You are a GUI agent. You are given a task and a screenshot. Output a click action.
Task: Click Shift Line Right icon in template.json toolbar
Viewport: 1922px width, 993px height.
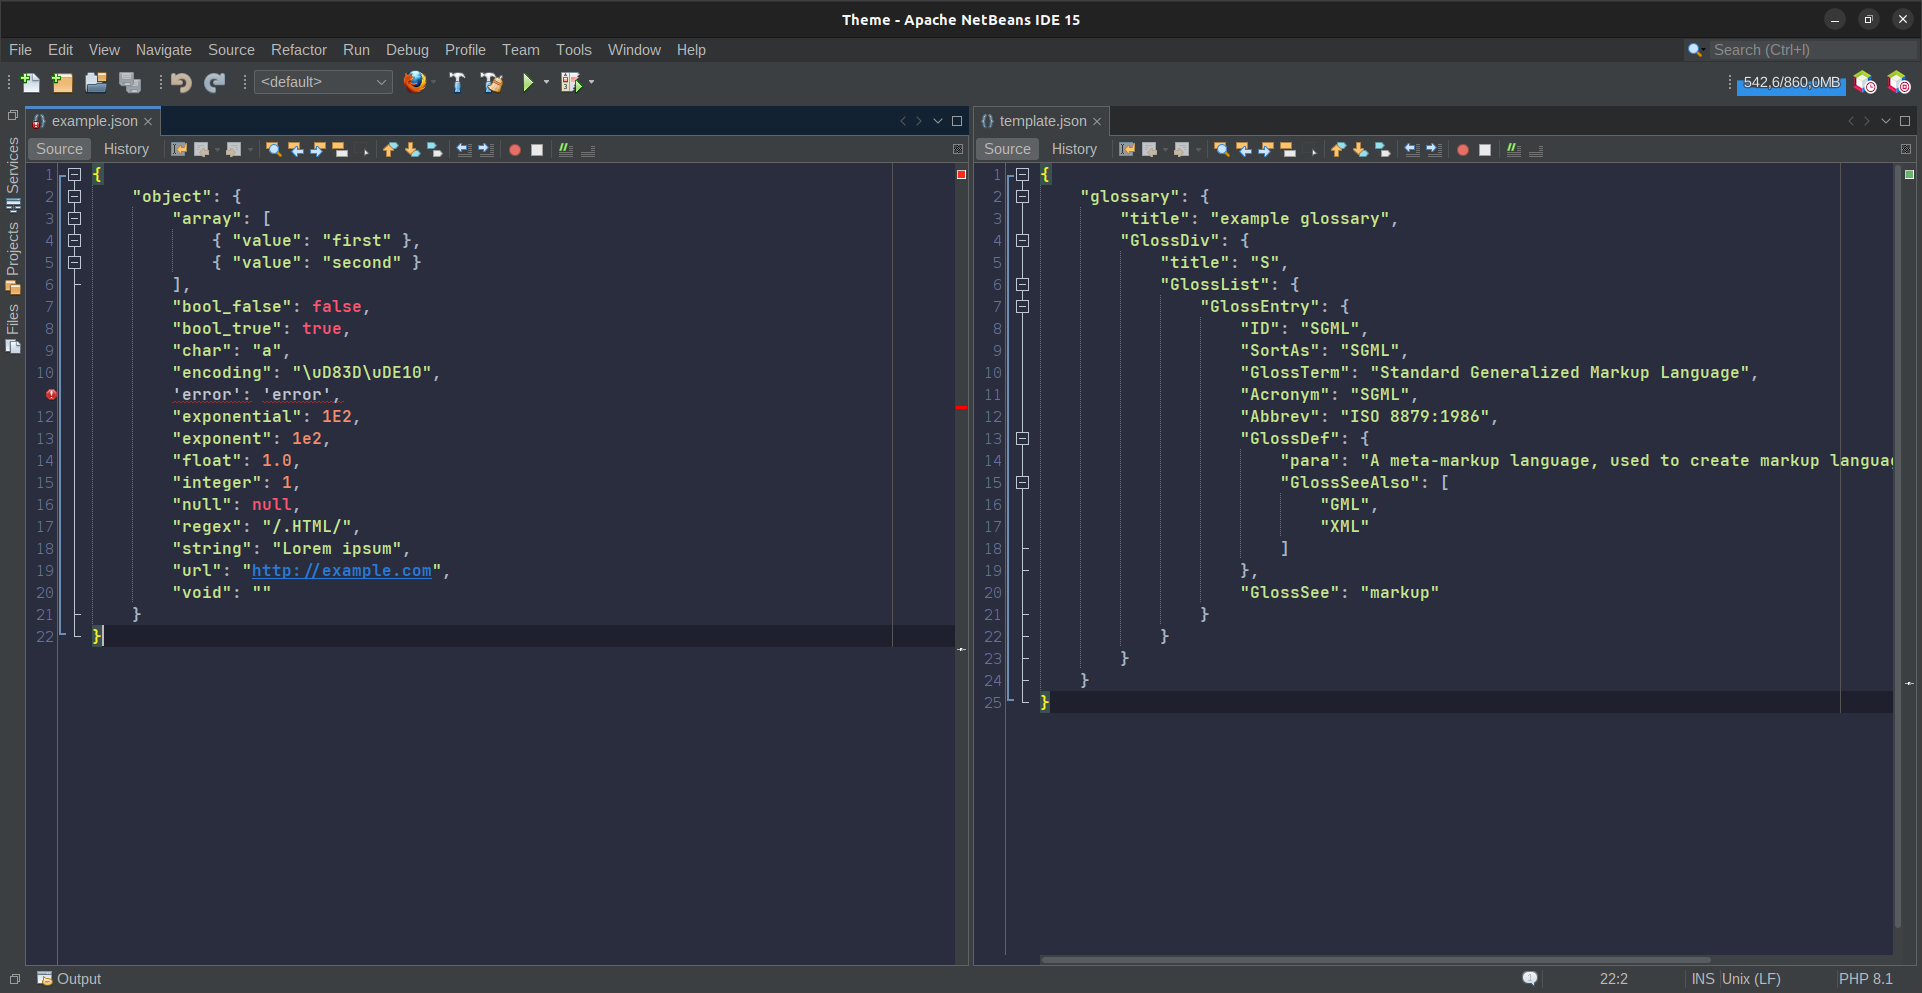pyautogui.click(x=1434, y=150)
